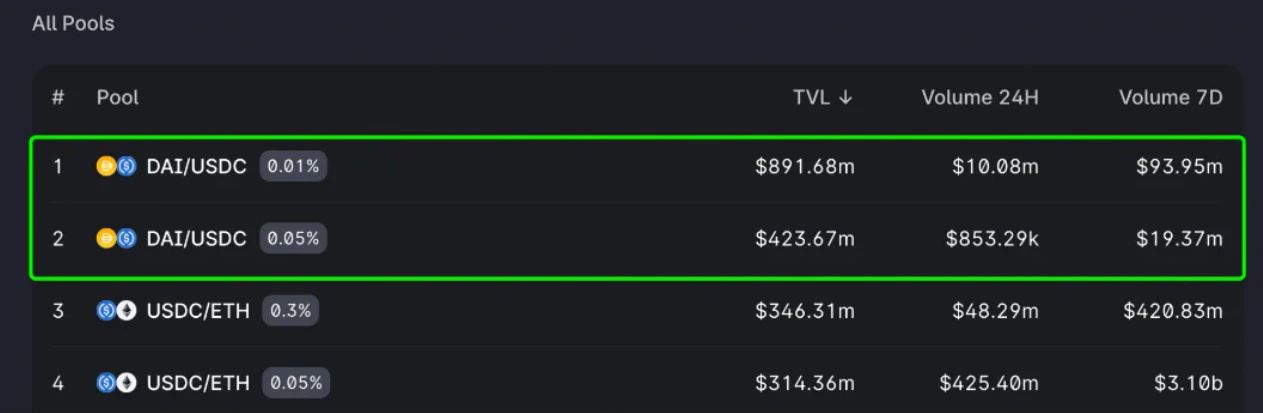Click DAI/USDC token pair icon in row 1

tap(116, 167)
